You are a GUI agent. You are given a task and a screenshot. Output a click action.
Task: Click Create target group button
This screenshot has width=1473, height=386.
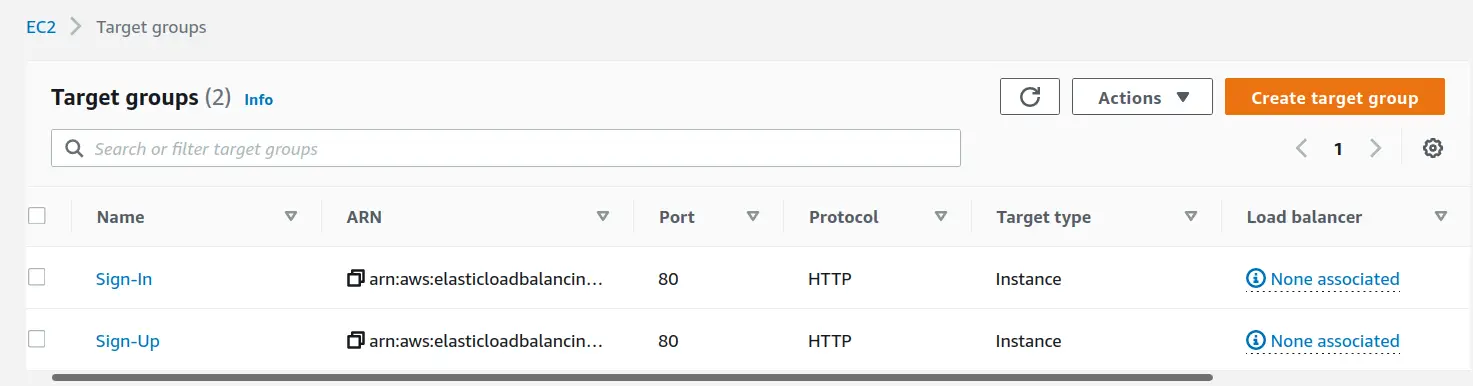pos(1335,97)
